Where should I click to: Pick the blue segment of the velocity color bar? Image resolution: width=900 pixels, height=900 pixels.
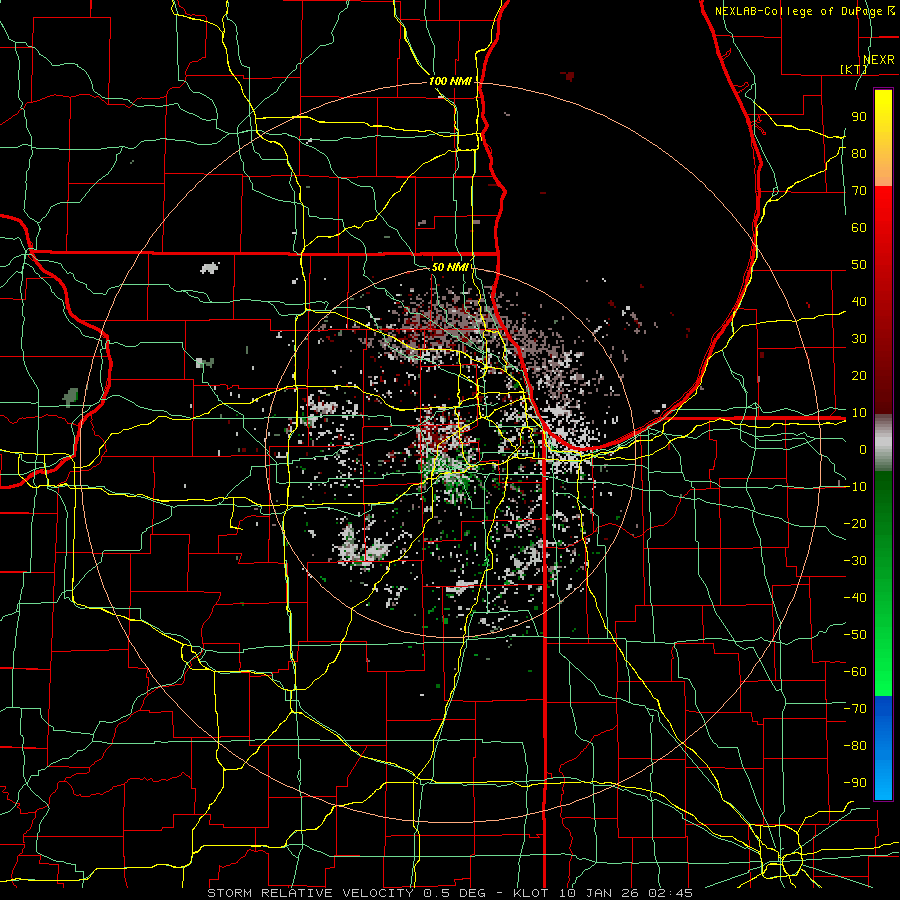883,748
